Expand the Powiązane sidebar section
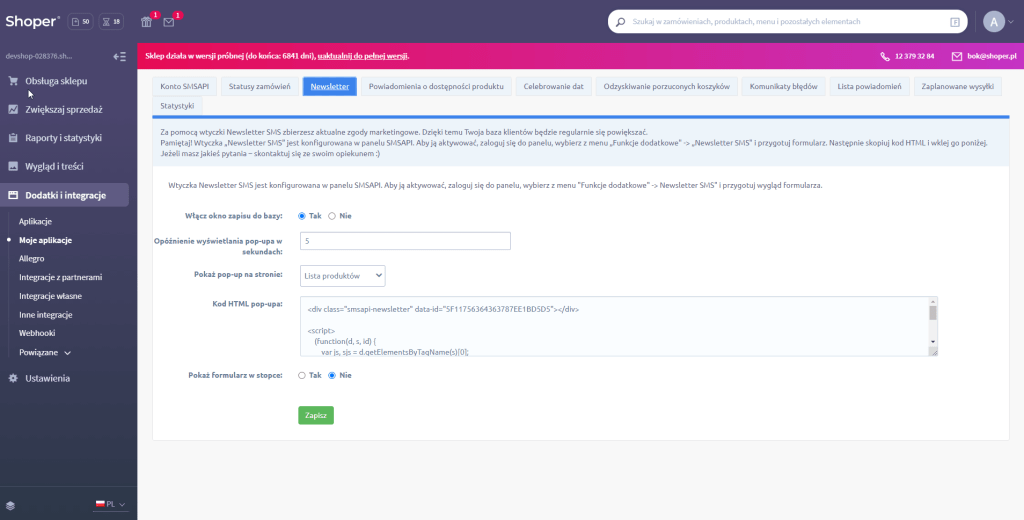Screen dimensions: 1024x520 [x=45, y=352]
